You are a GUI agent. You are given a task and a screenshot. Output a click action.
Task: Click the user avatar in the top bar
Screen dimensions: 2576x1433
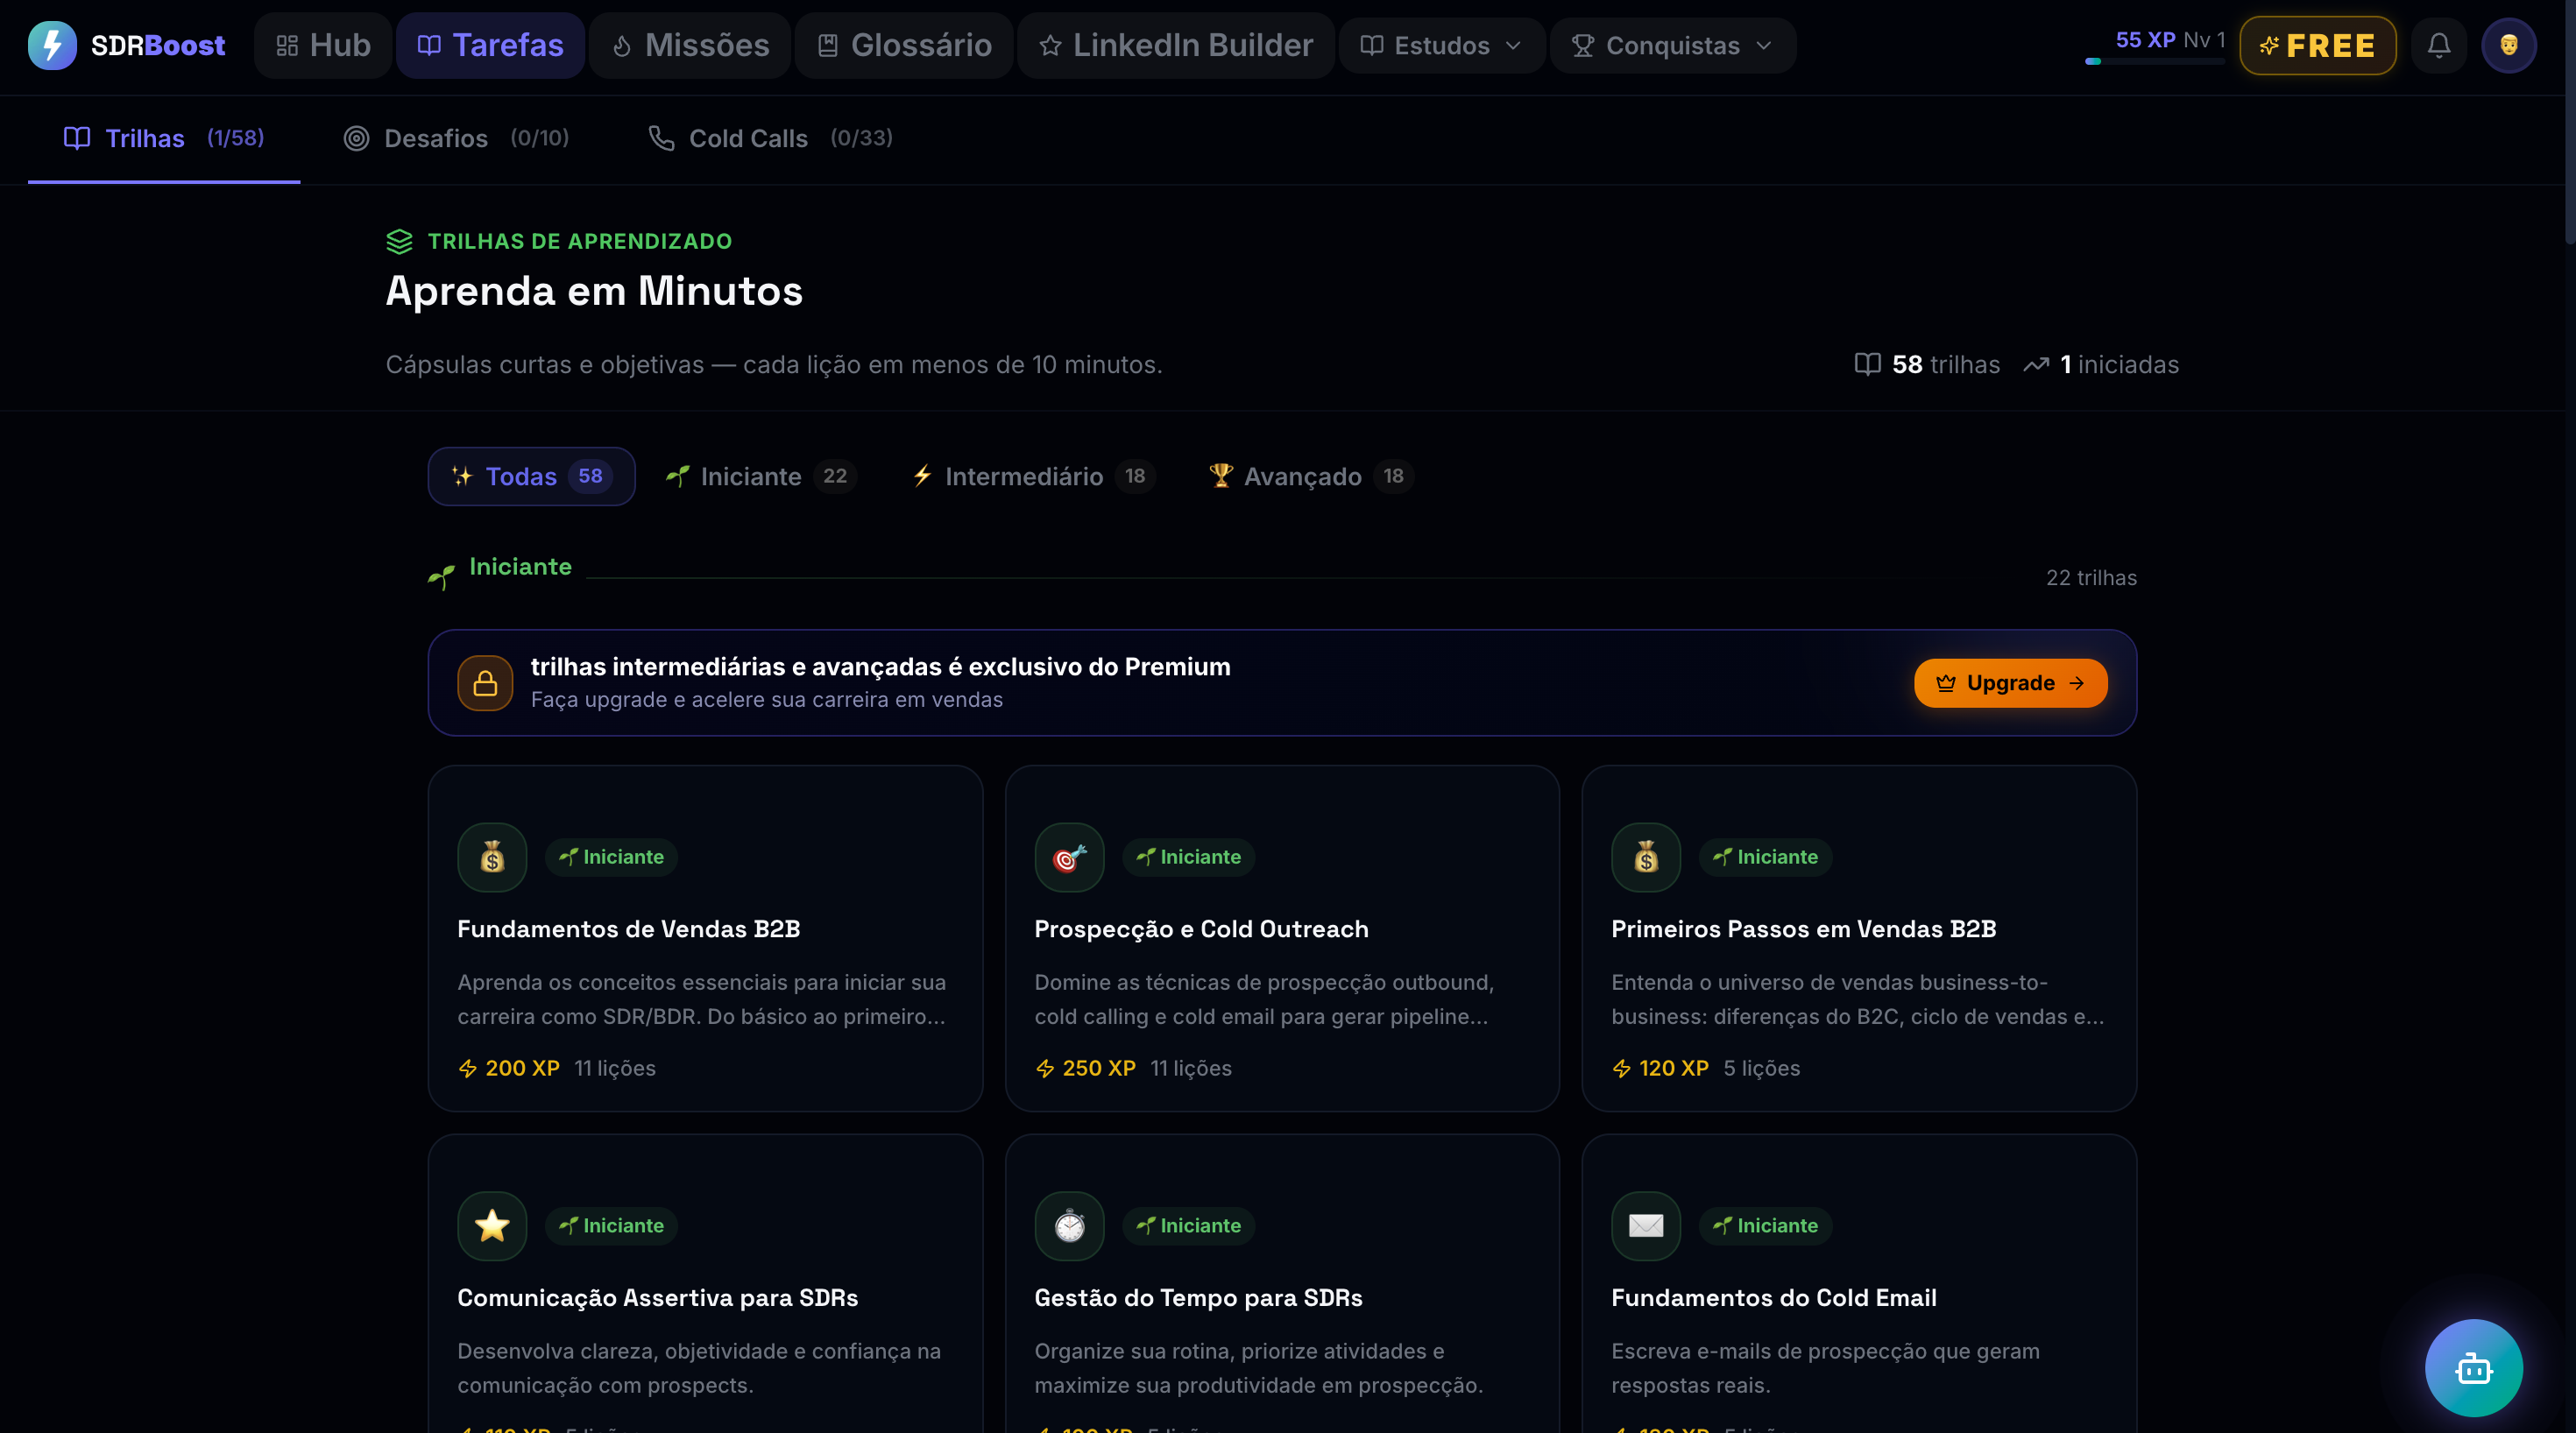pos(2510,45)
